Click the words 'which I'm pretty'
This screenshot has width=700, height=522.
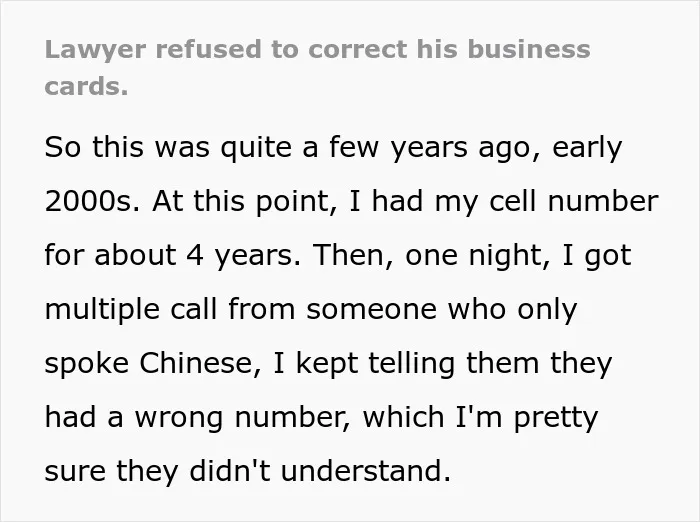click(480, 418)
